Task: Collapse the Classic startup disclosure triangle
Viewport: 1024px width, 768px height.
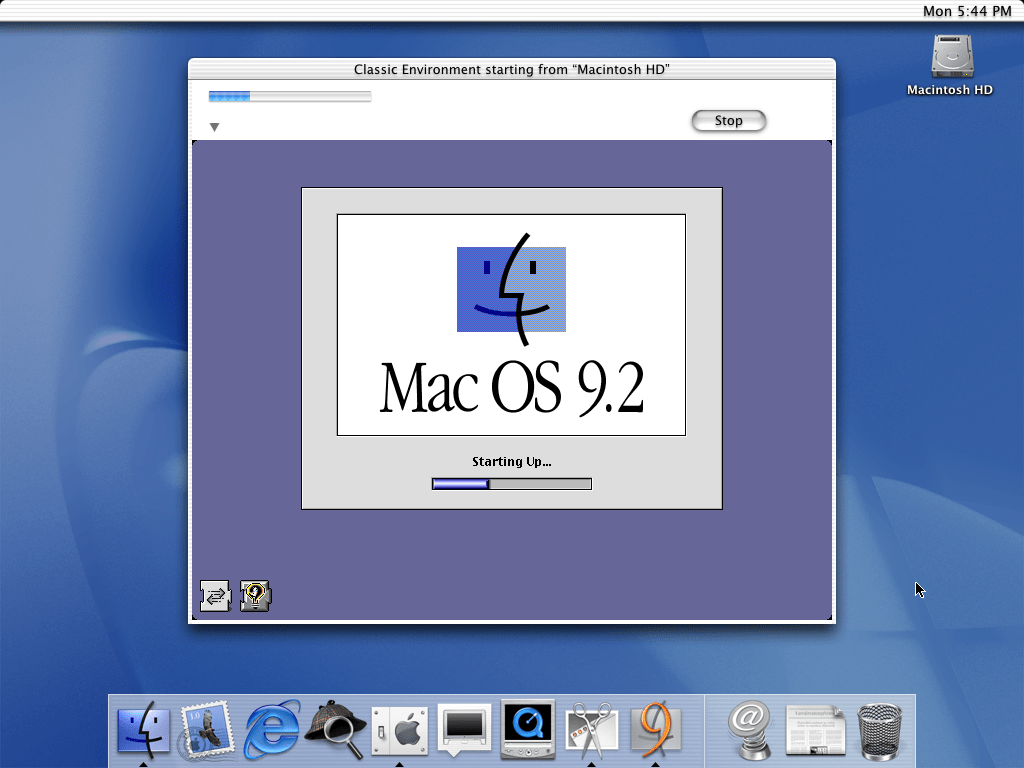Action: point(214,127)
